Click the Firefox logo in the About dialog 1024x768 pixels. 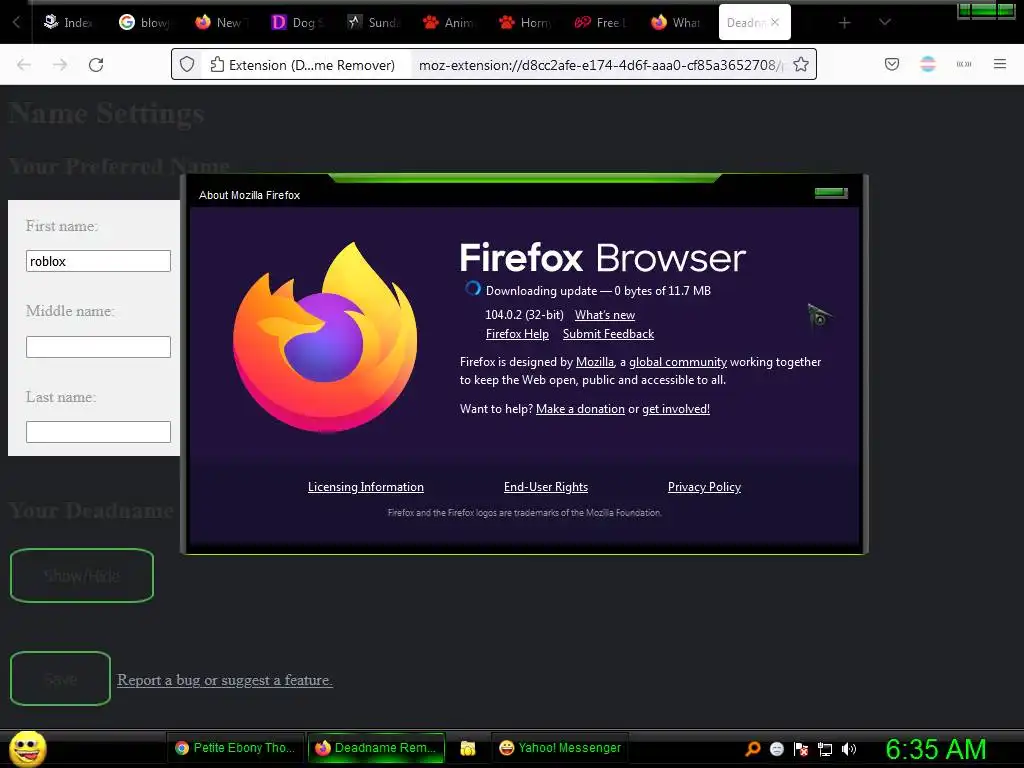[x=325, y=337]
